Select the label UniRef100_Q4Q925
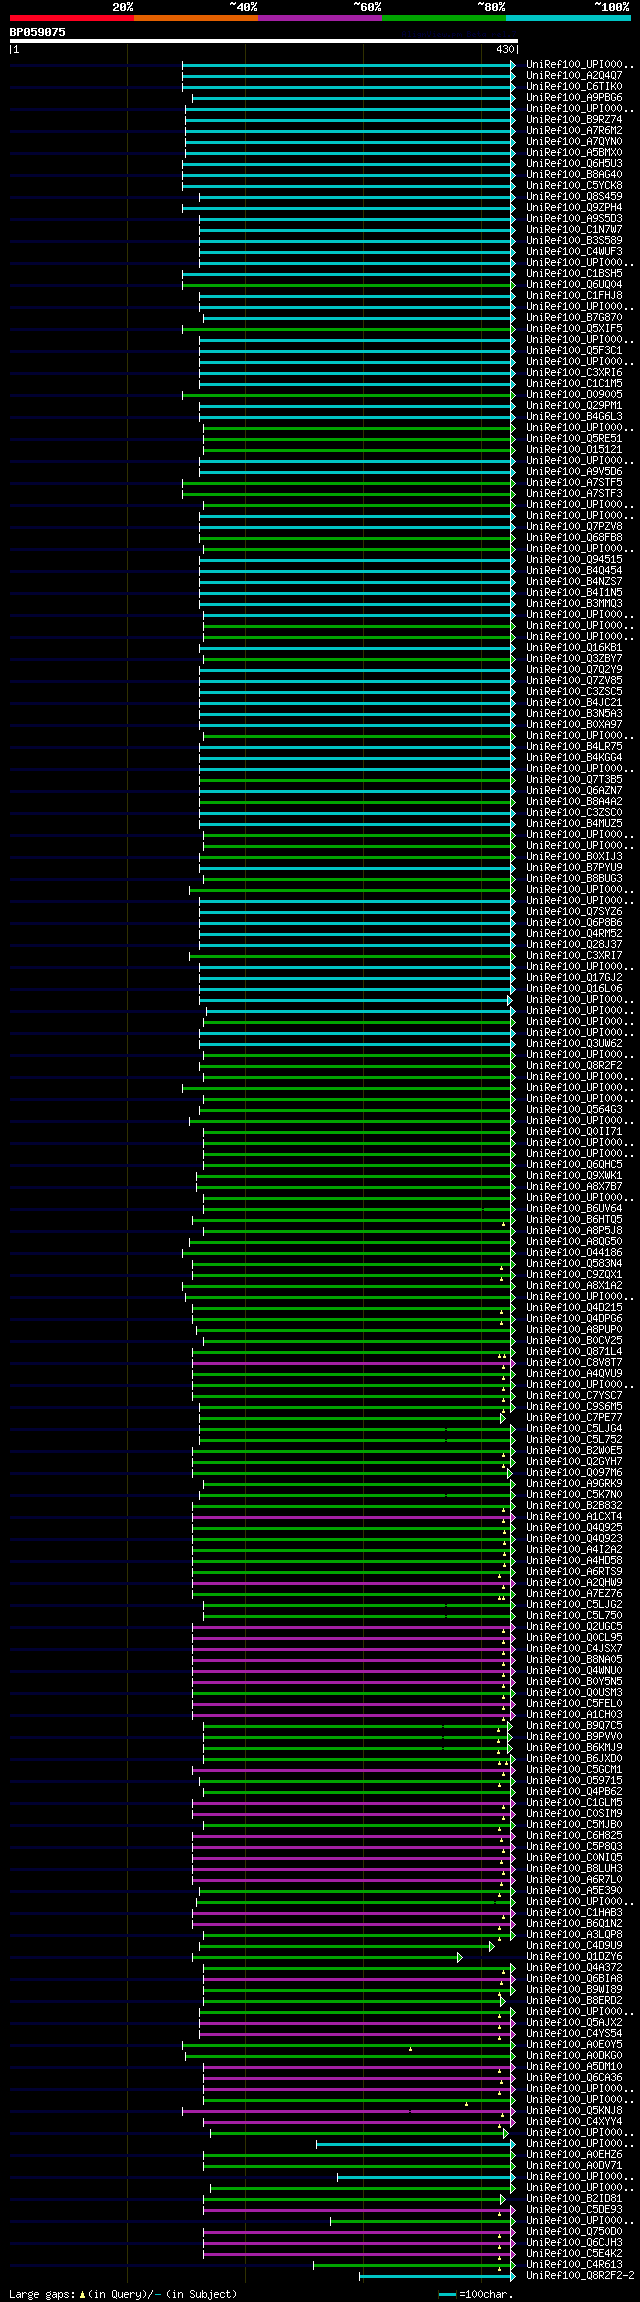Screen dimensions: 640x2302 574,1528
